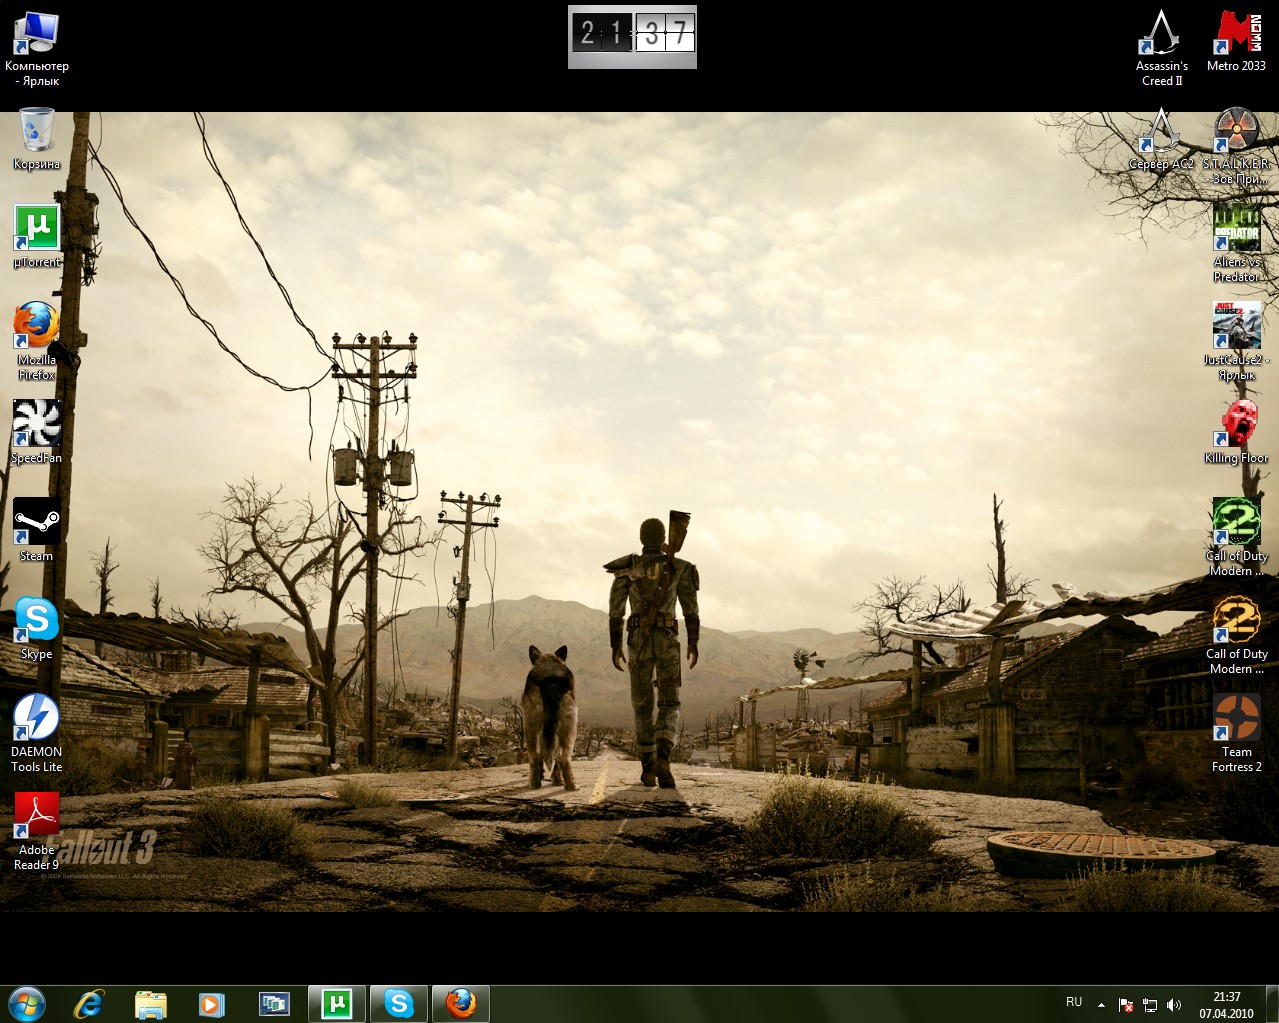The width and height of the screenshot is (1279, 1023).
Task: Click the flip clock desktop gadget
Action: point(632,37)
